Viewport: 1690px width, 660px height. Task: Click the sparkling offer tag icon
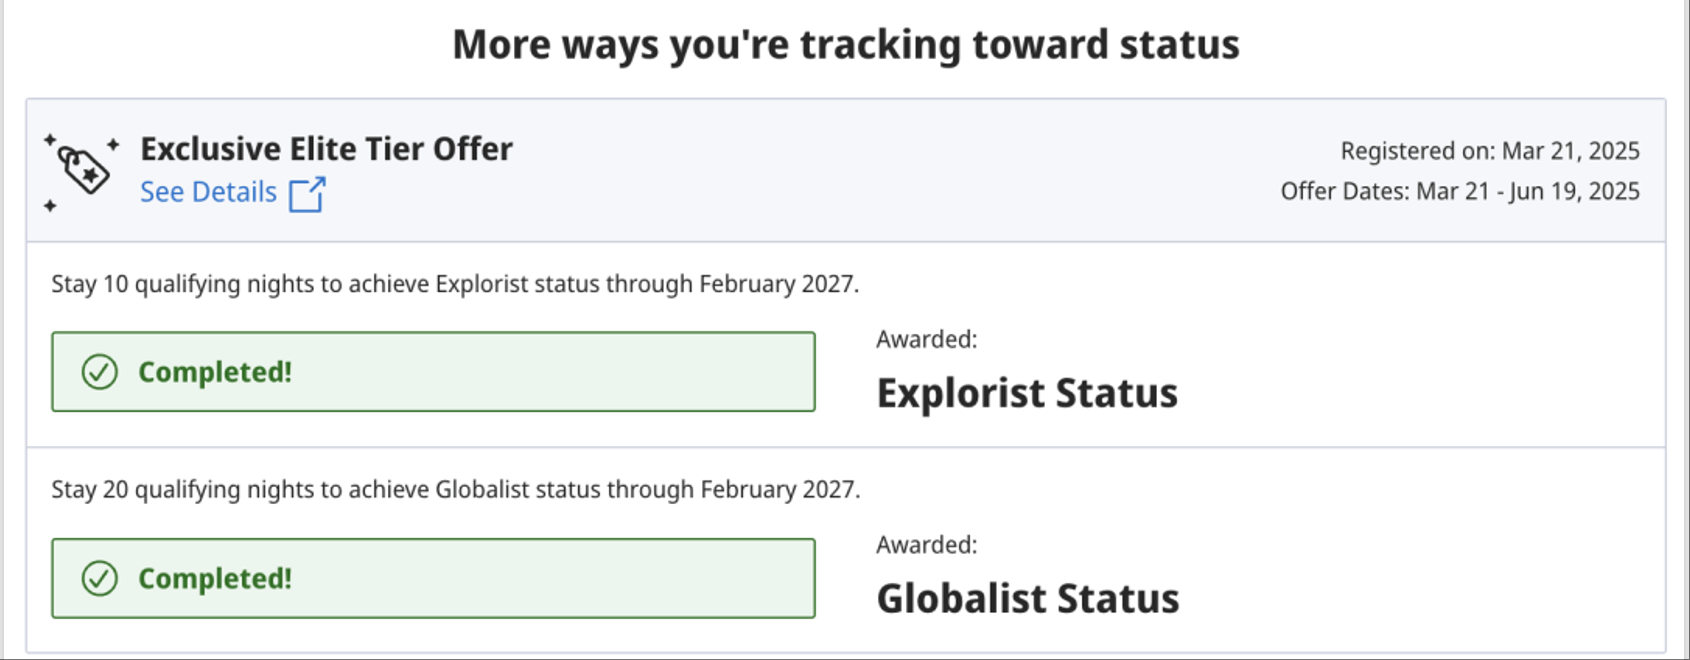pos(81,171)
